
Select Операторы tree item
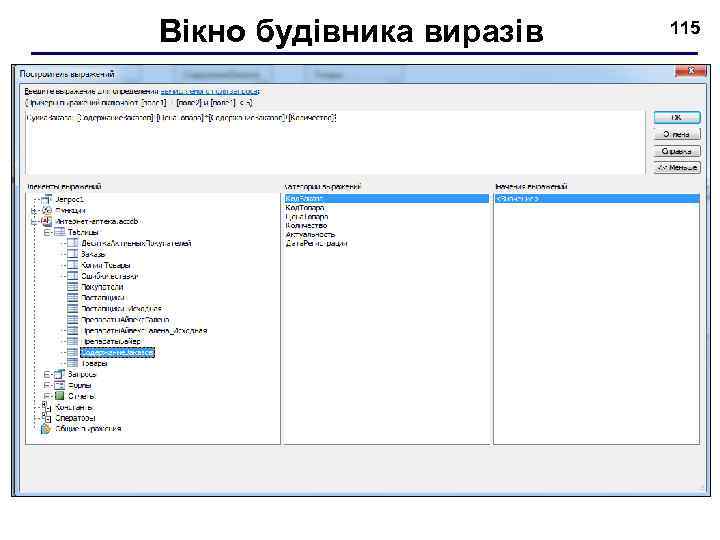point(75,418)
